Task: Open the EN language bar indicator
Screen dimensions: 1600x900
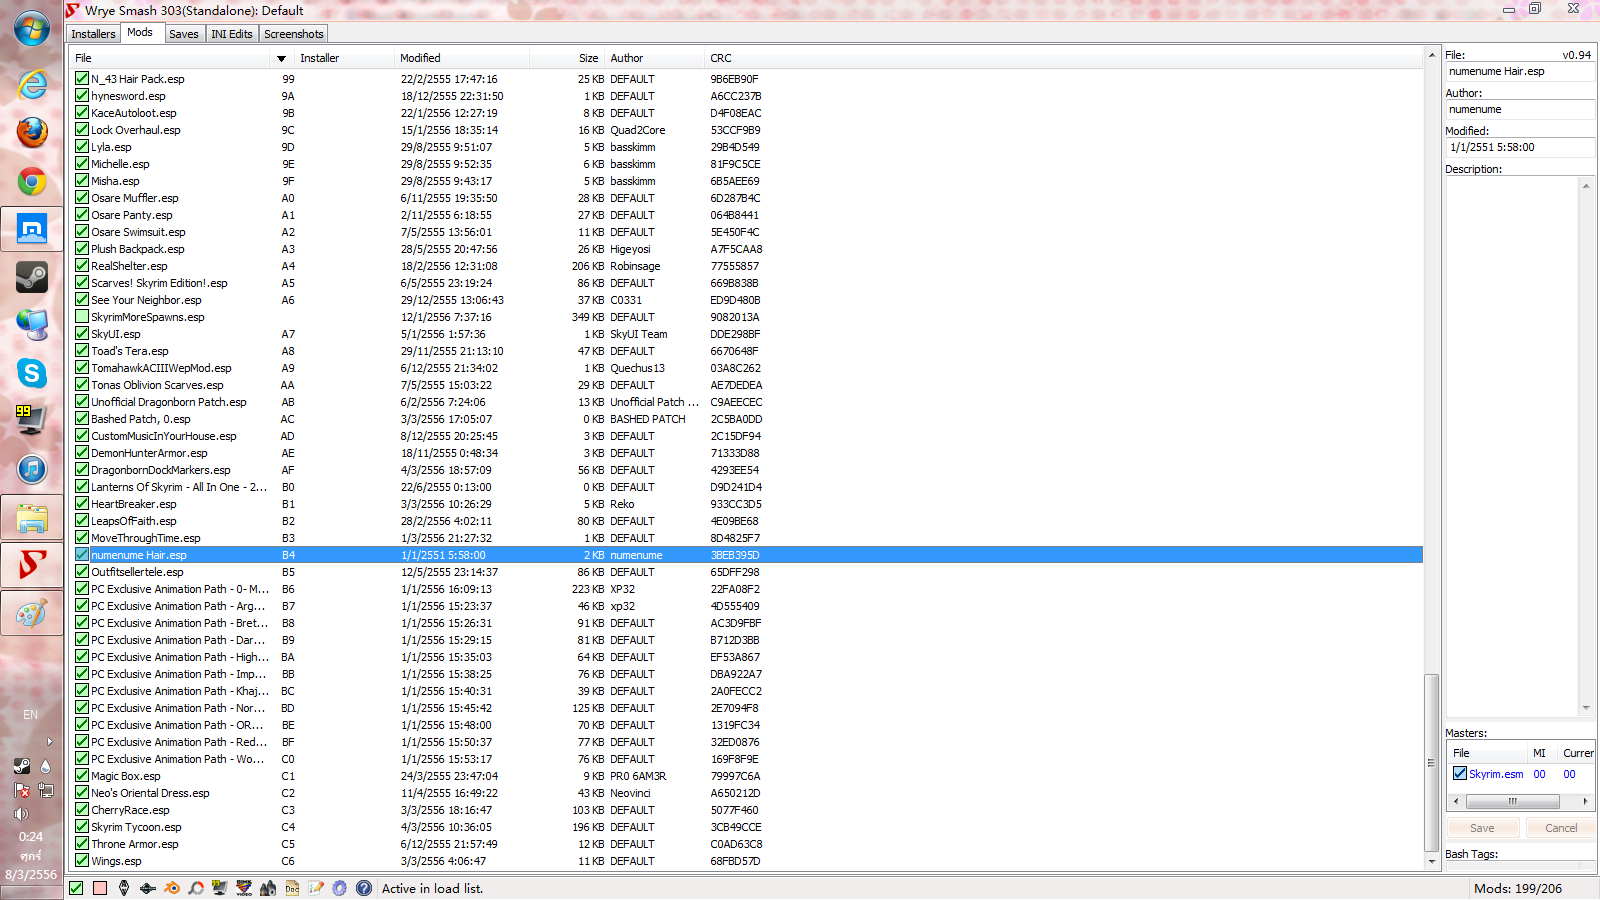Action: pos(30,715)
